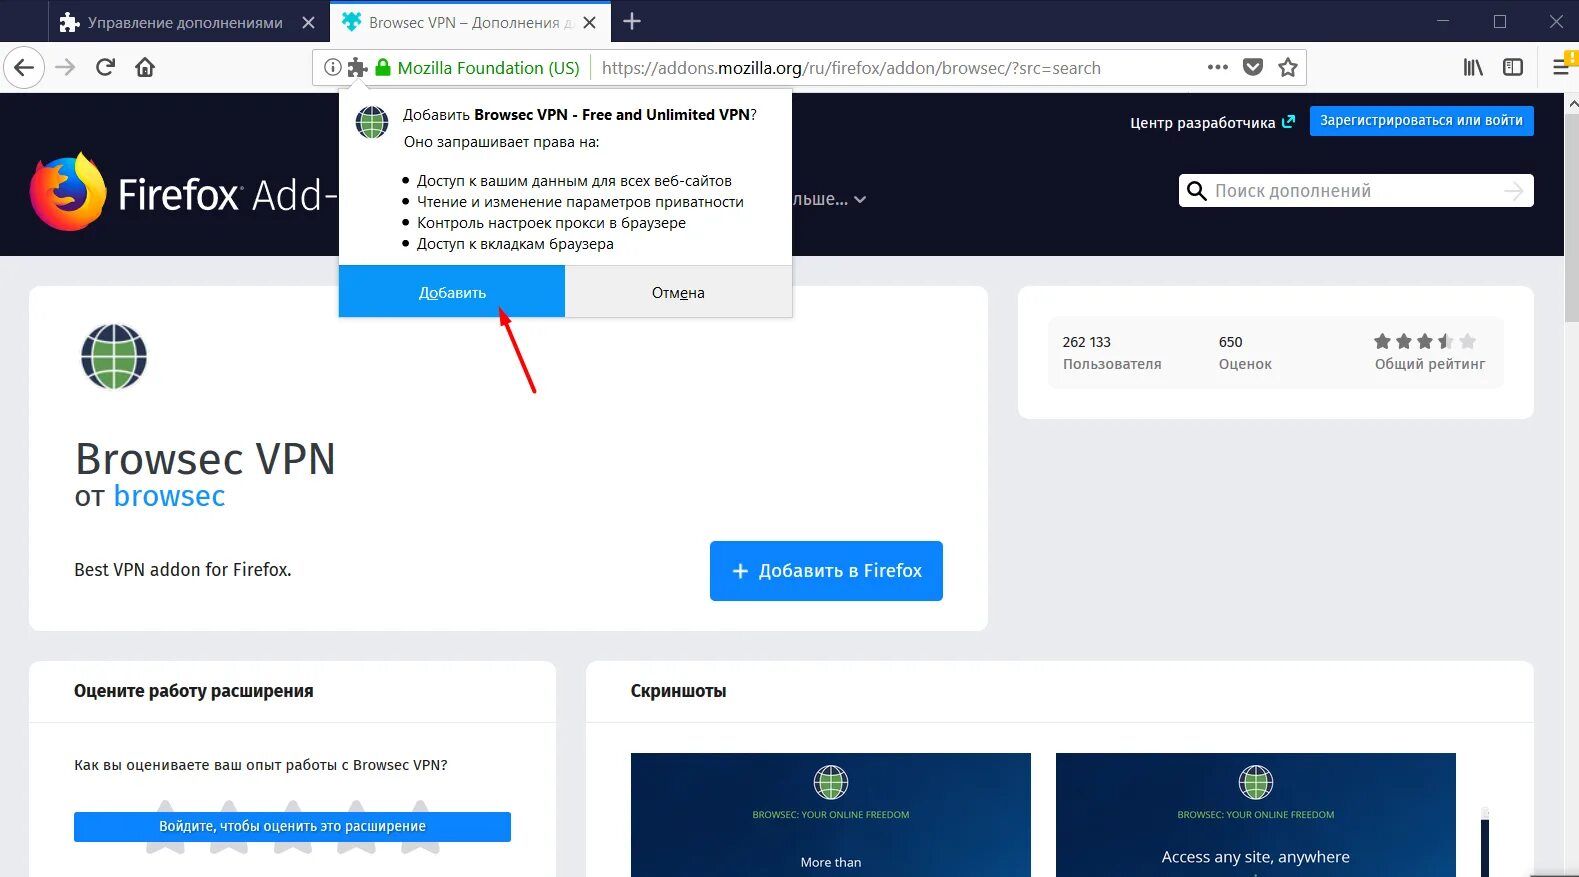
Task: Click the add-on puzzle icon in address bar
Action: pyautogui.click(x=357, y=68)
